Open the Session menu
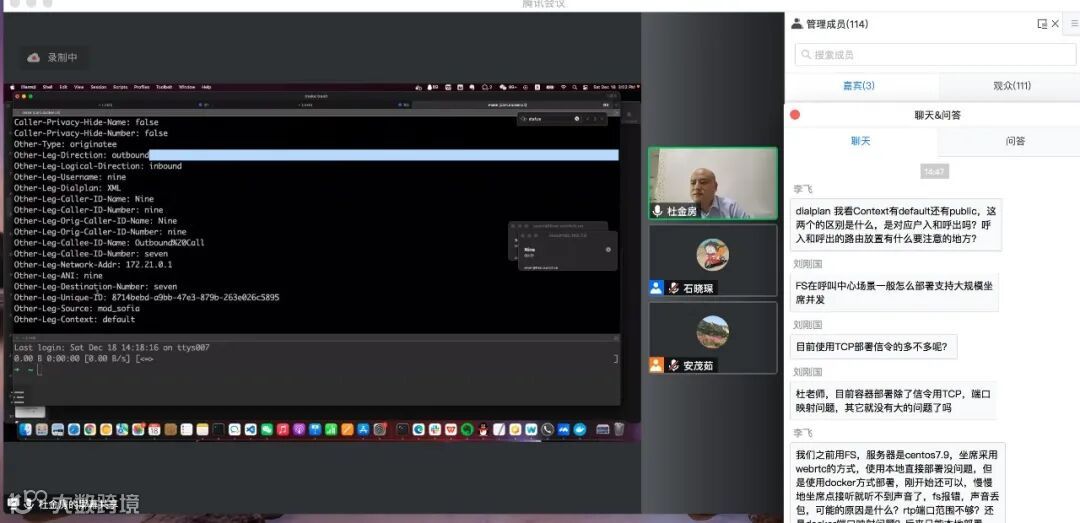This screenshot has width=1080, height=523. (x=98, y=88)
